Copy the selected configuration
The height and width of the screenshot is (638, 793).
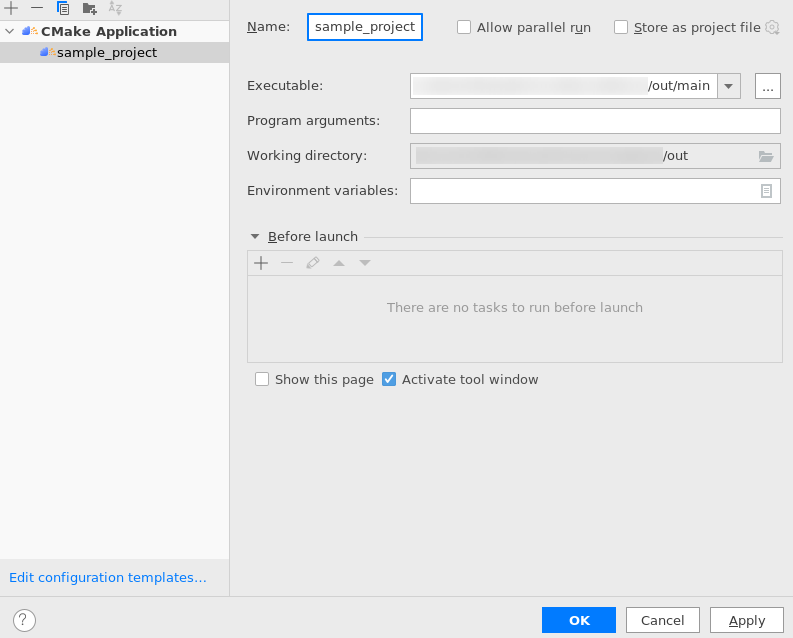tap(63, 8)
